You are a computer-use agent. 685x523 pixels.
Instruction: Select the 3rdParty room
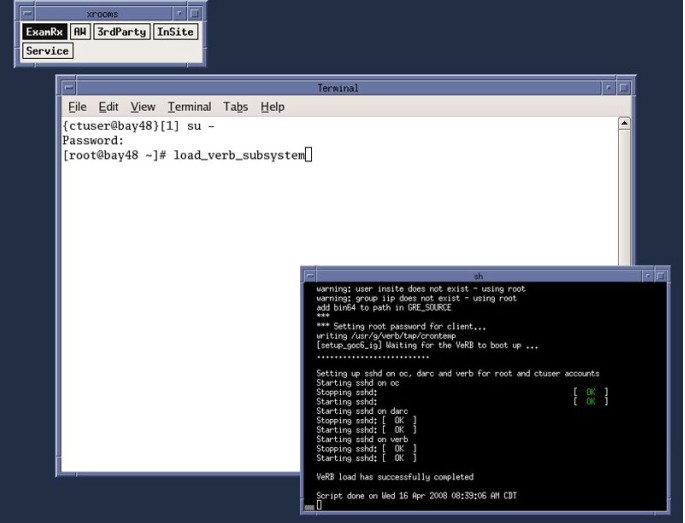pos(122,32)
